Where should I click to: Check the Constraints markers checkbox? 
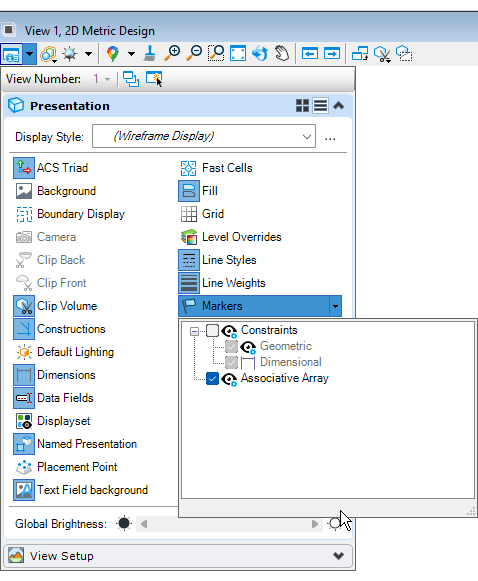(x=212, y=331)
